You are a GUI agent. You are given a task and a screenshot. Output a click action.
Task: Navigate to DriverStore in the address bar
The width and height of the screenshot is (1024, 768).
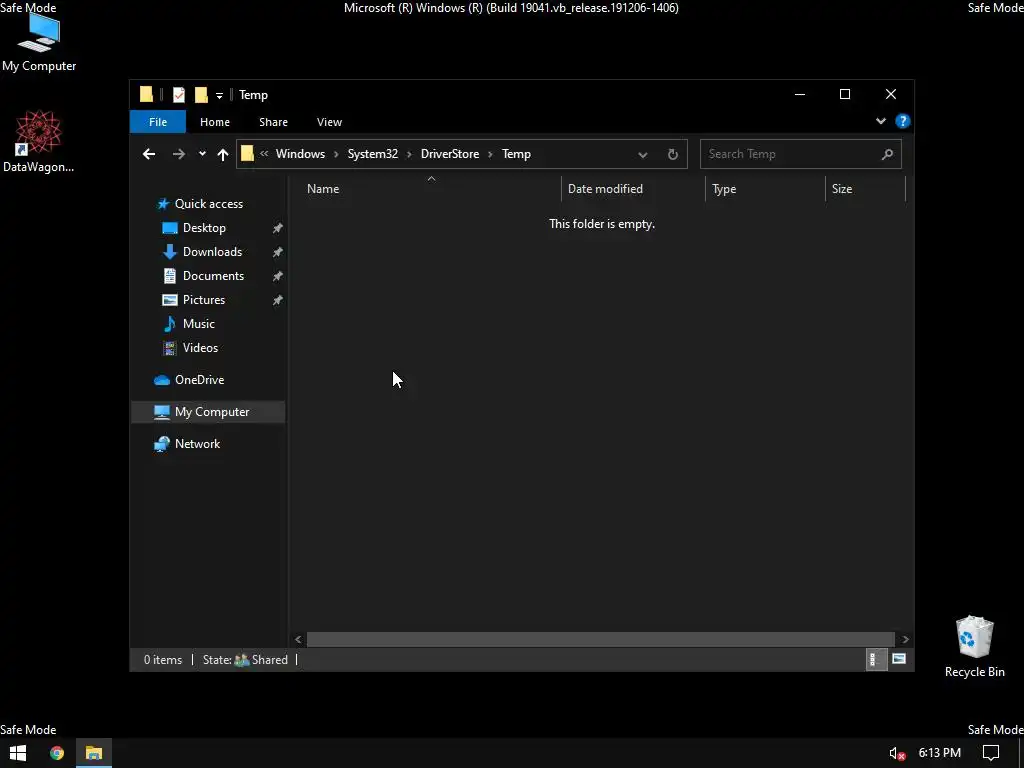click(450, 154)
